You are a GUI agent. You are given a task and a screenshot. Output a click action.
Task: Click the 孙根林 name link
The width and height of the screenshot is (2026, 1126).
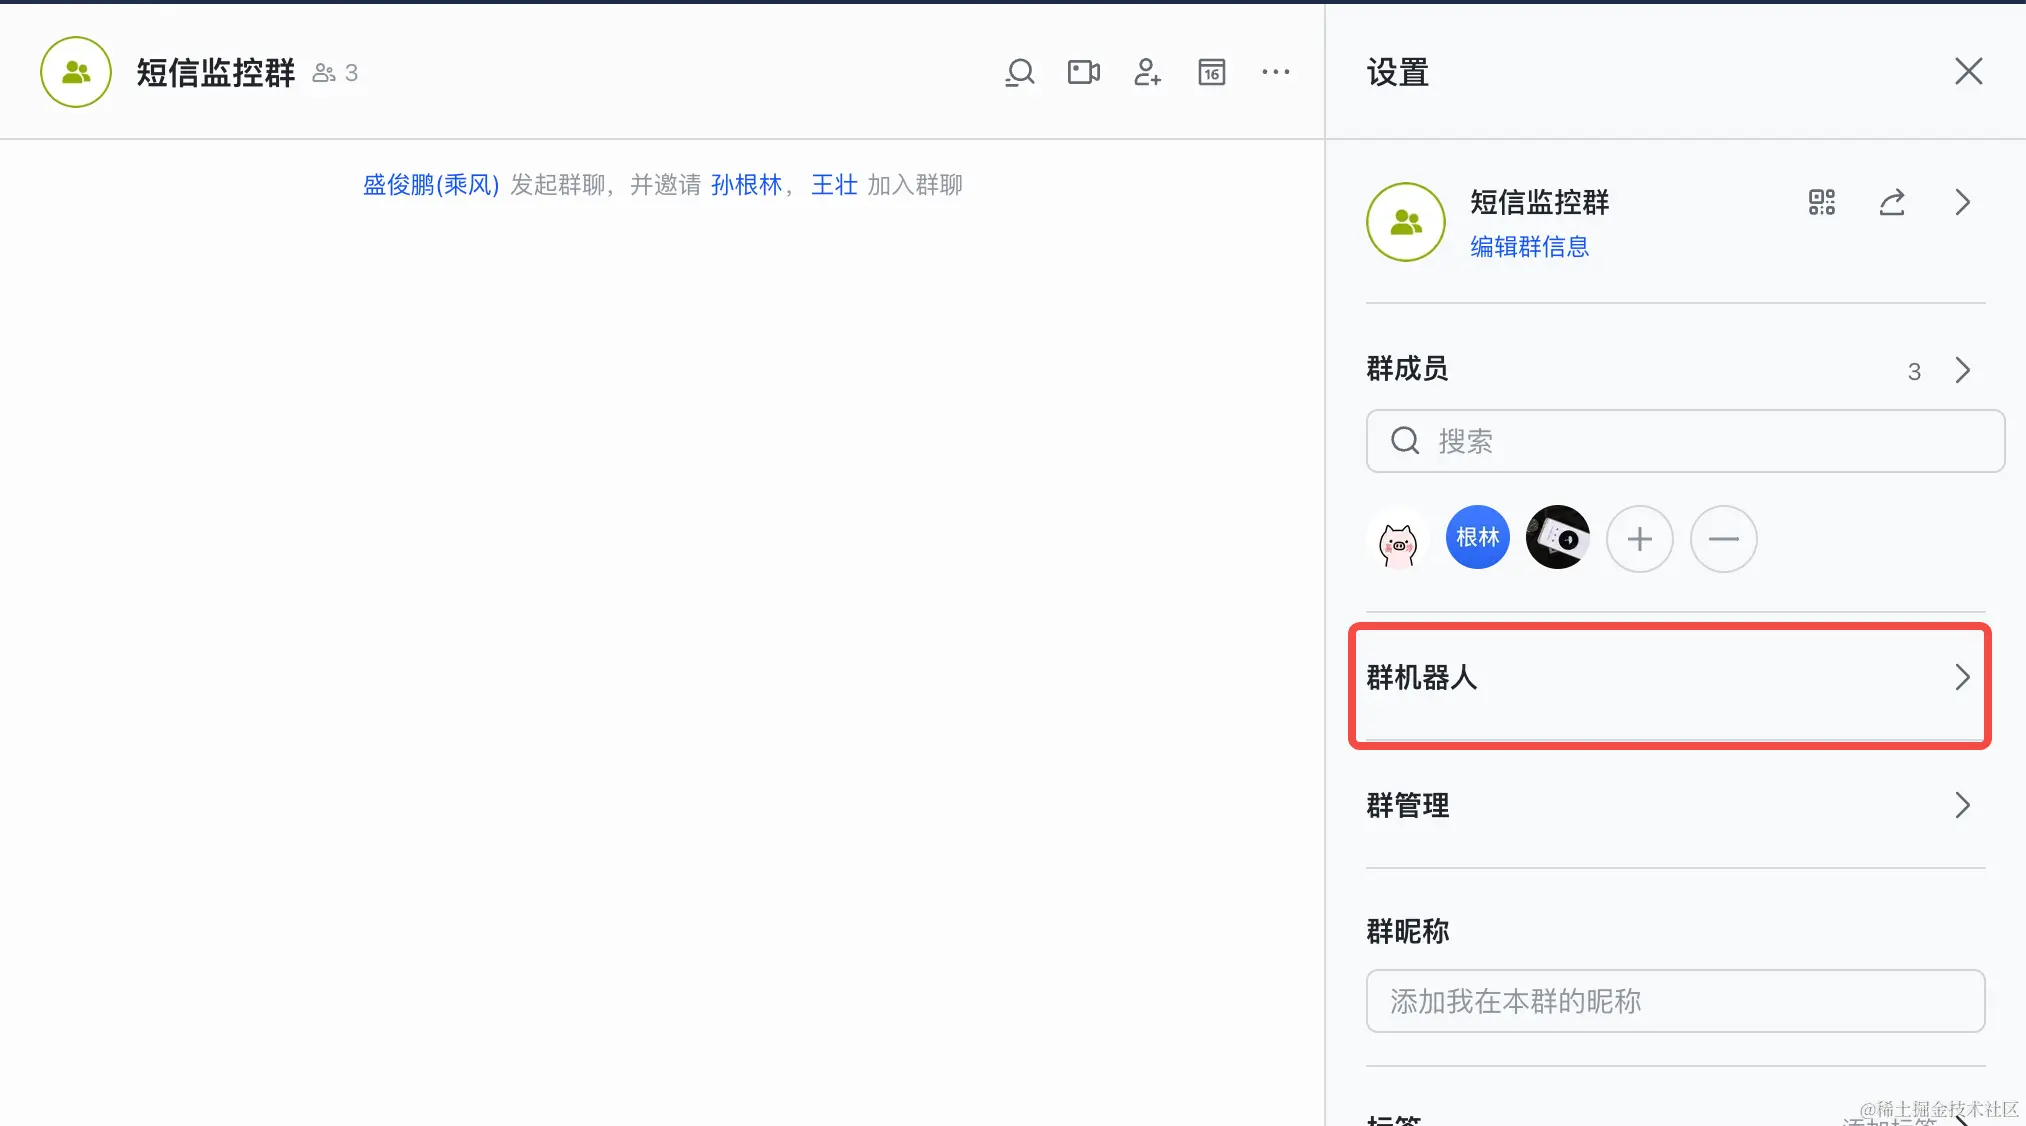[746, 185]
